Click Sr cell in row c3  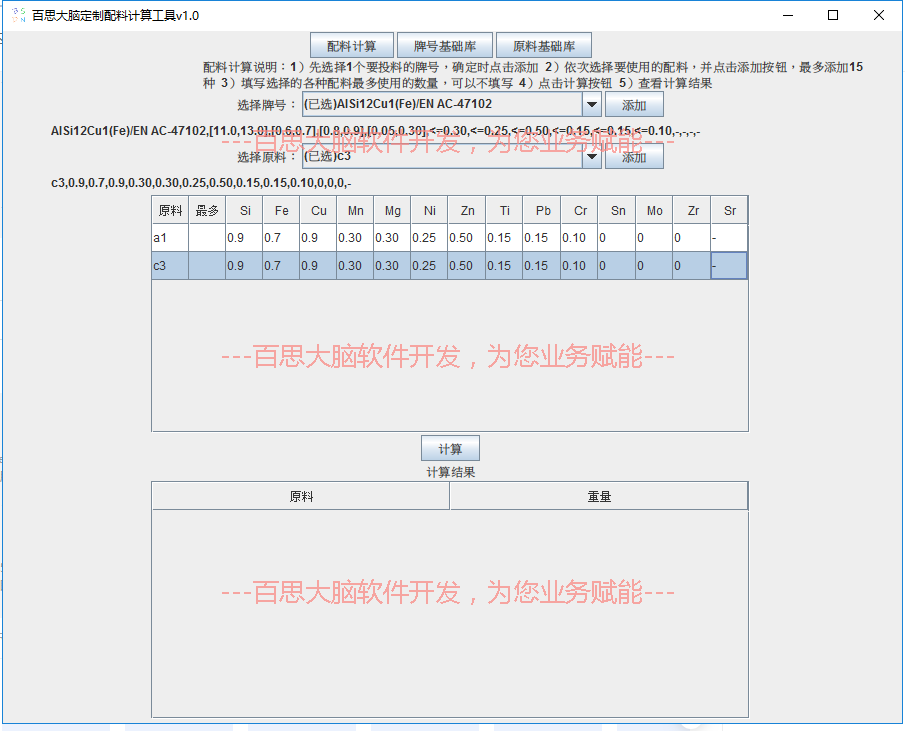tap(729, 265)
